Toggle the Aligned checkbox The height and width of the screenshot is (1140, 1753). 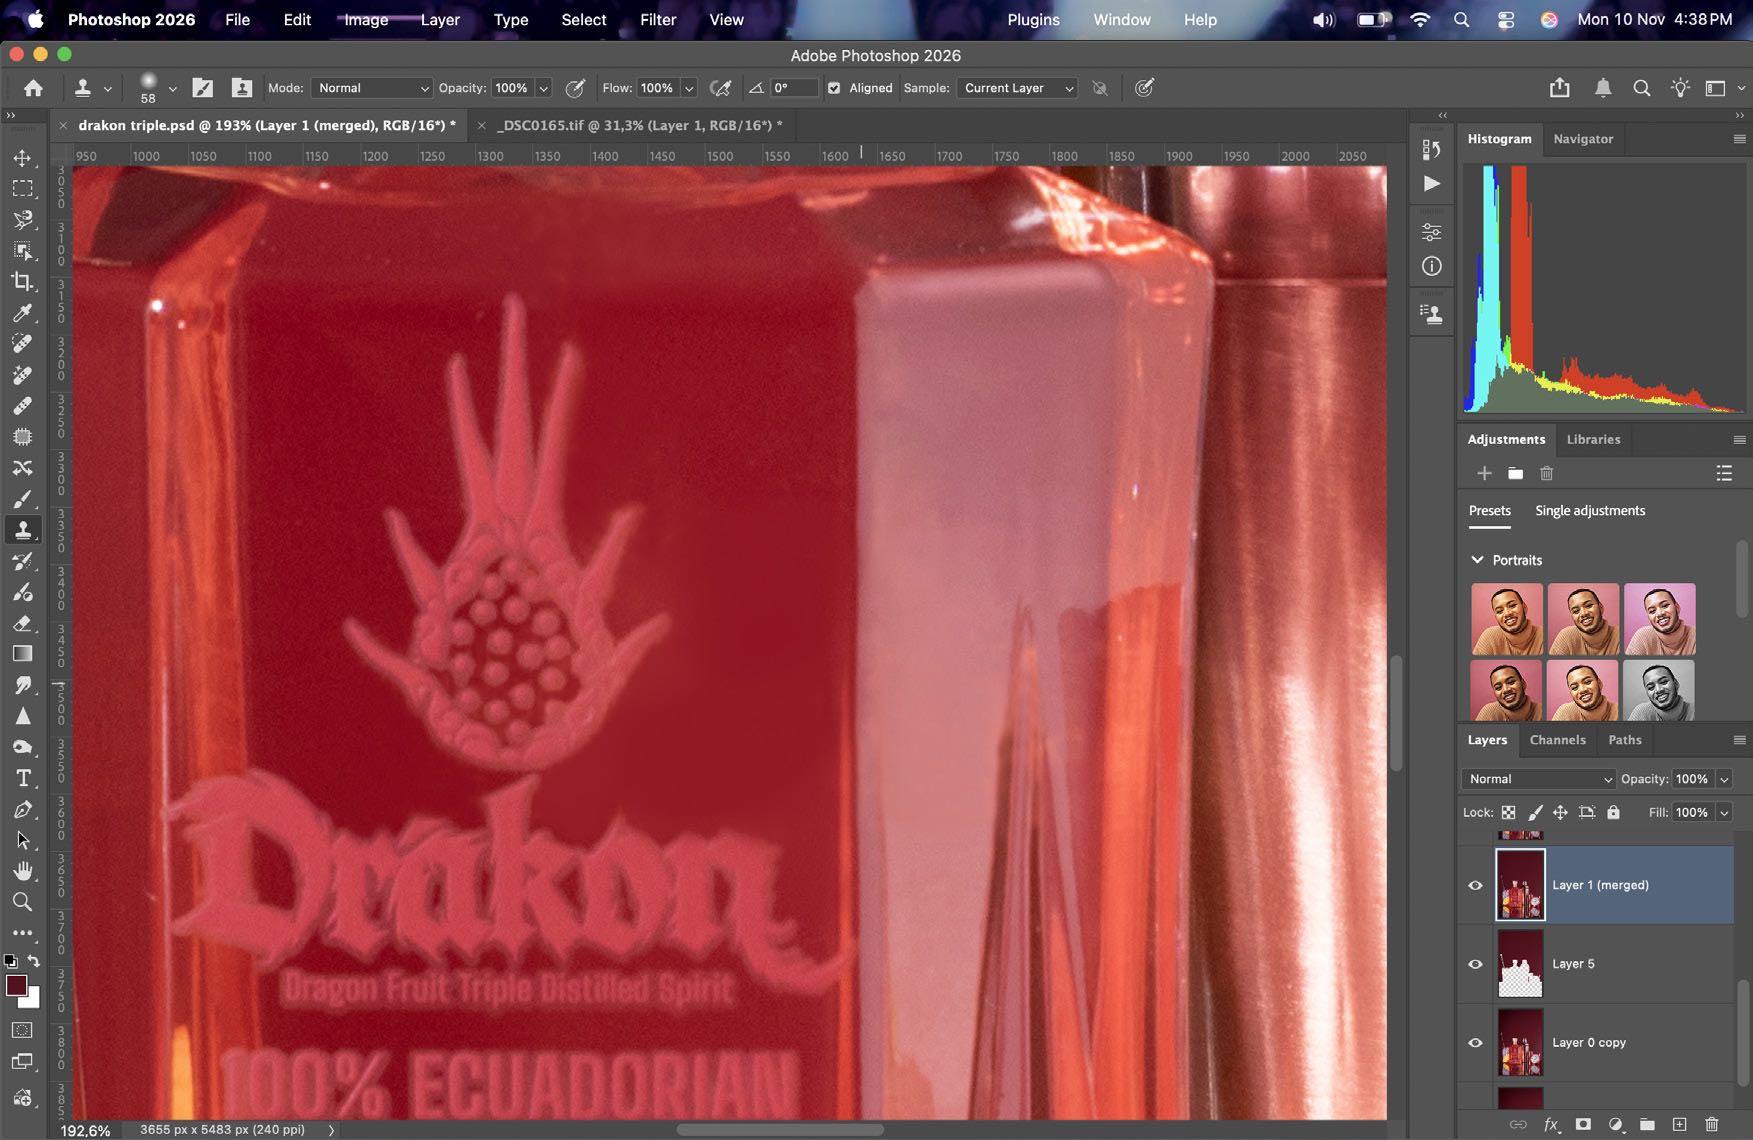(x=834, y=88)
